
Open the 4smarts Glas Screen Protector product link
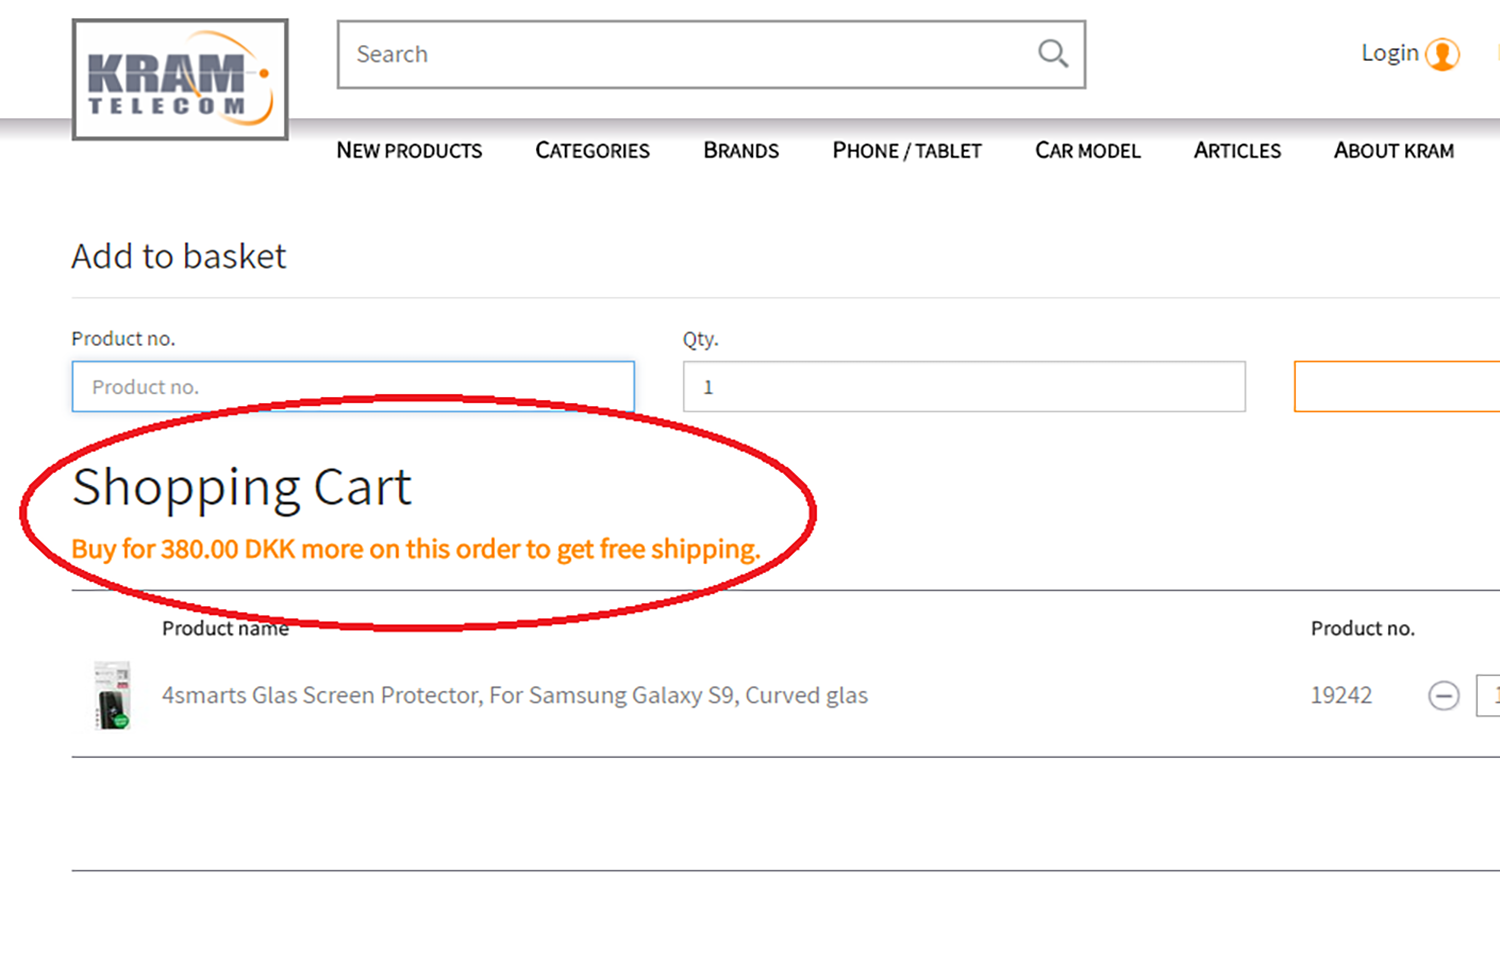[x=514, y=695]
